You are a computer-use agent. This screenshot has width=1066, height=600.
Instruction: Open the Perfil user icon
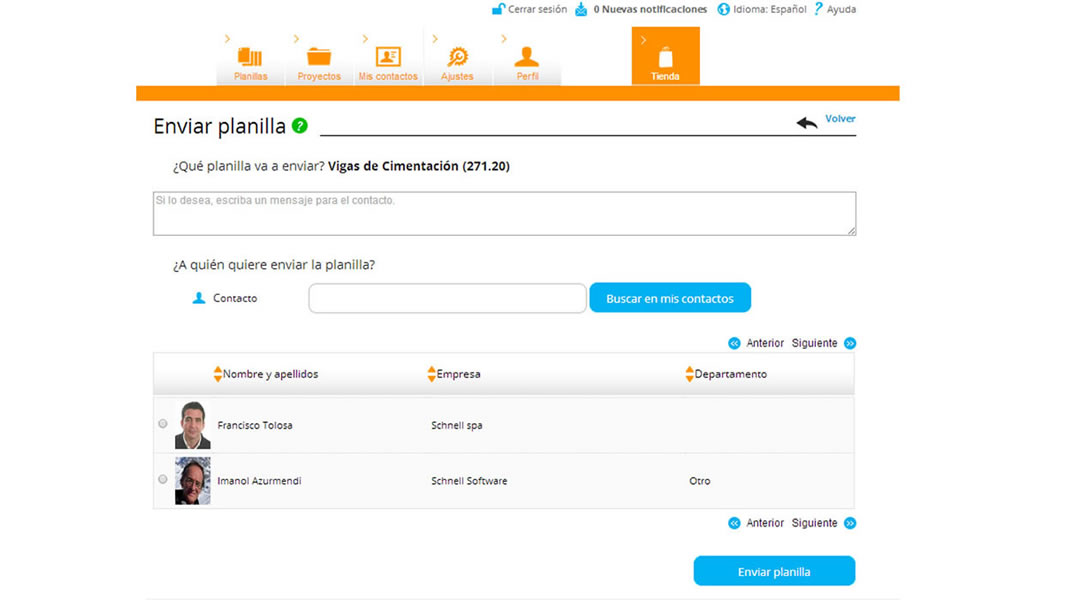(x=527, y=57)
